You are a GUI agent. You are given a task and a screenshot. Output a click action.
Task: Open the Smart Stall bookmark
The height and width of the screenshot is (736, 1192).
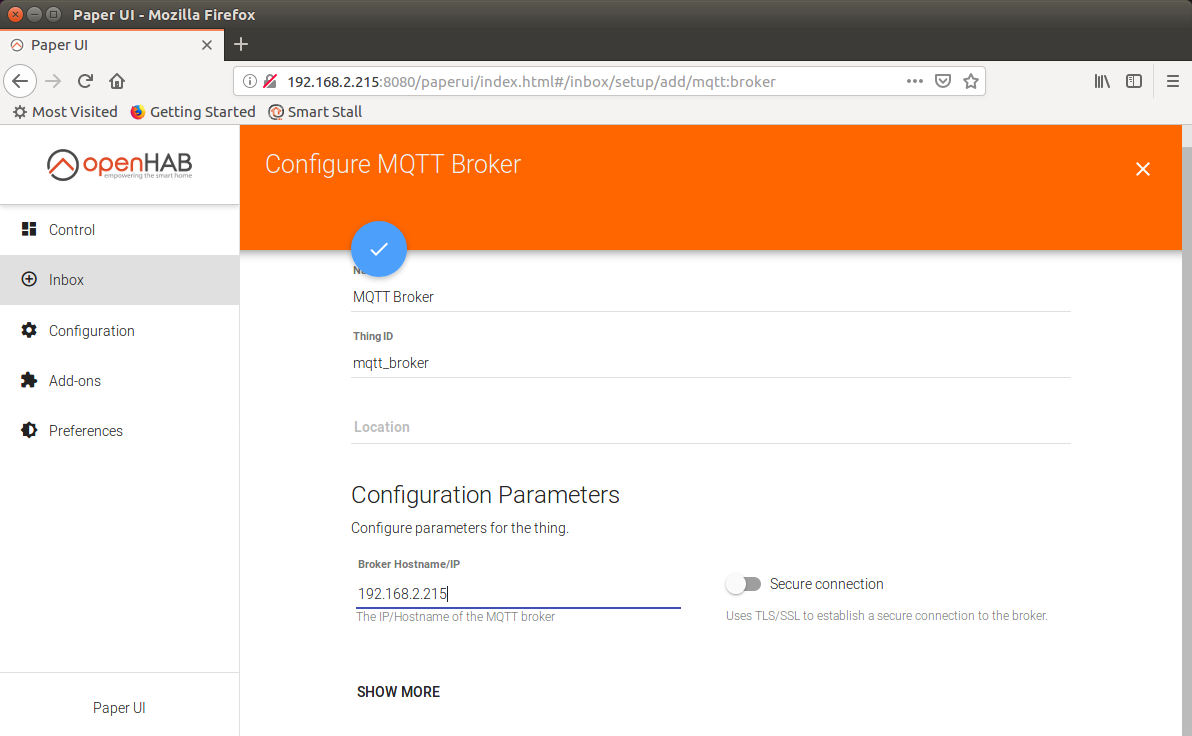point(315,112)
